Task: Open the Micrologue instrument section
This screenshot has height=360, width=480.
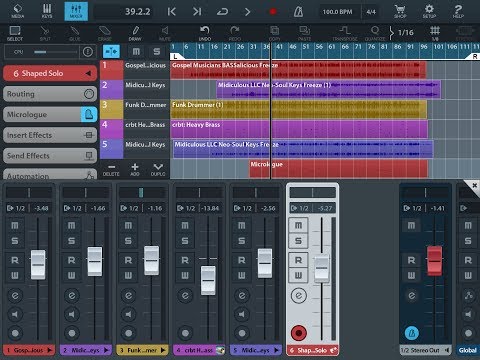Action: pyautogui.click(x=50, y=115)
